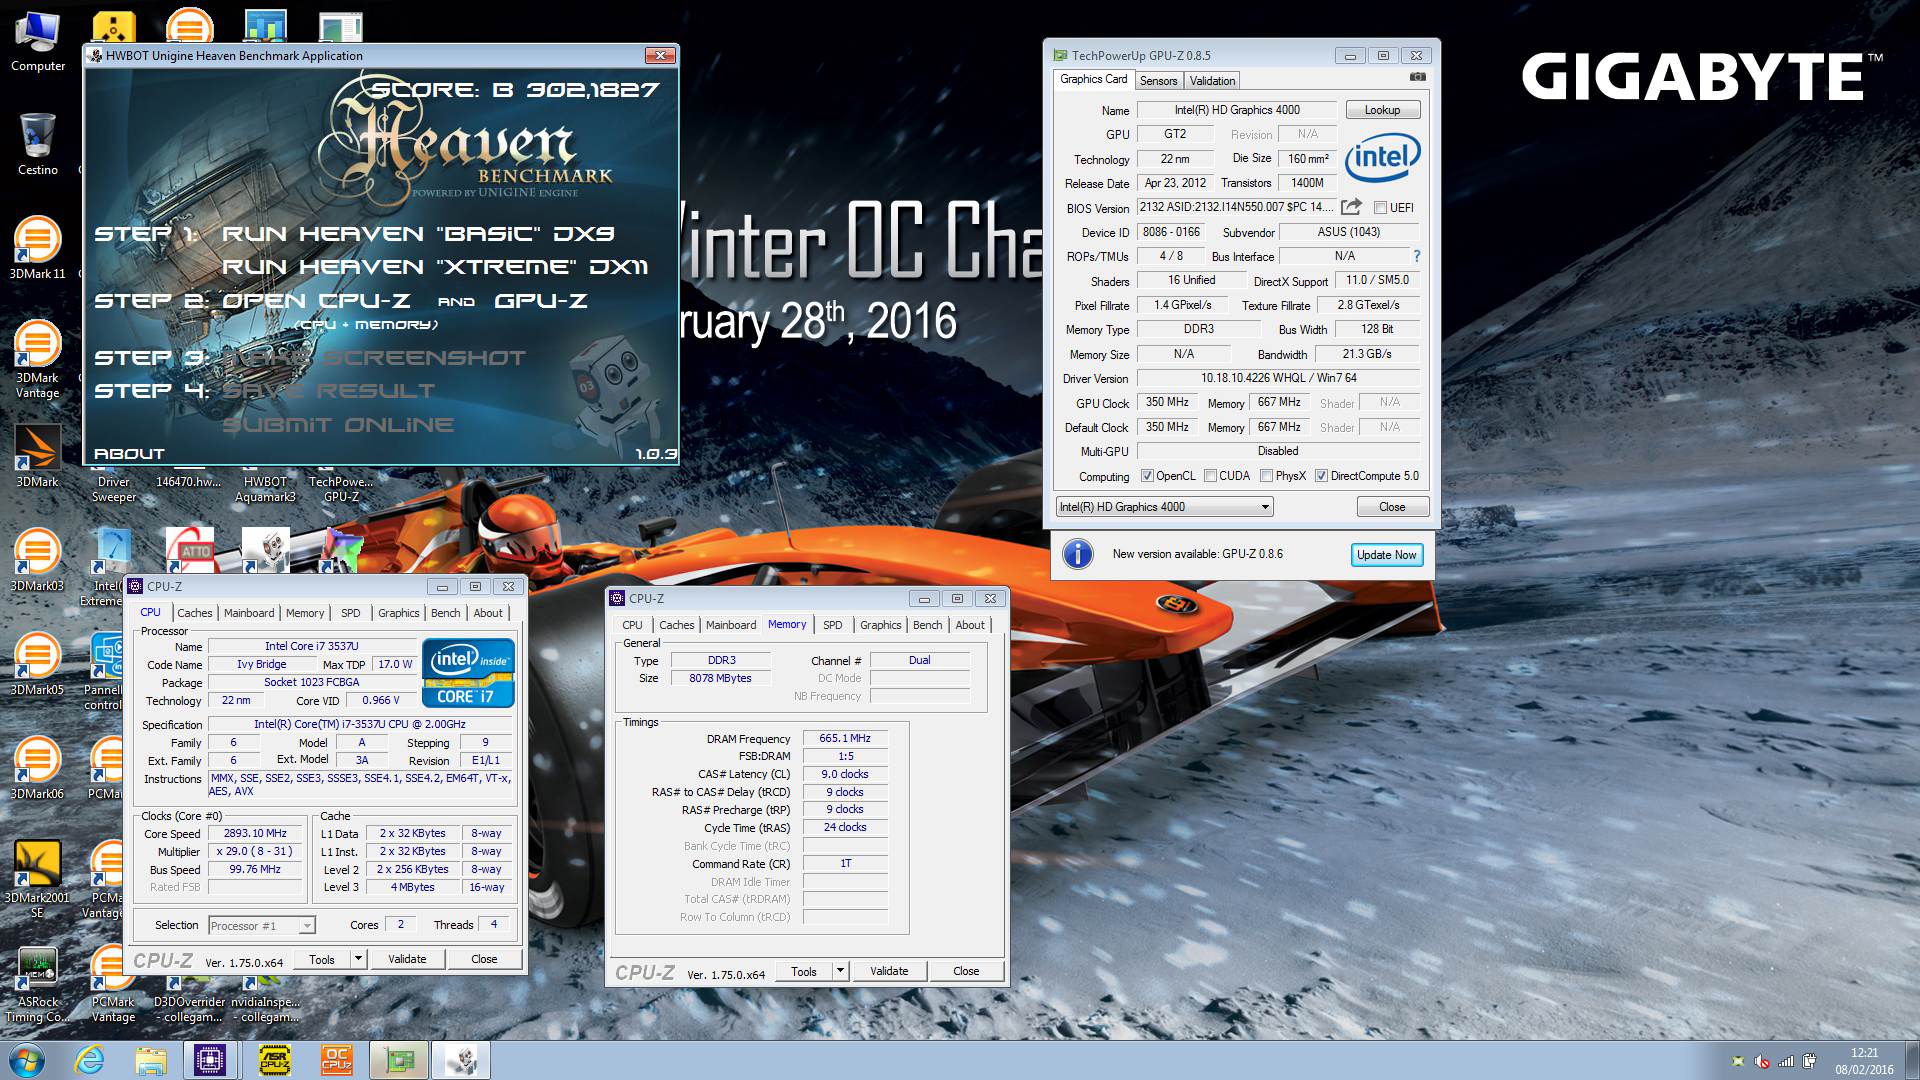Screen dimensions: 1920x1080
Task: Click the Intel logo in GPU-Z
Action: point(1382,158)
